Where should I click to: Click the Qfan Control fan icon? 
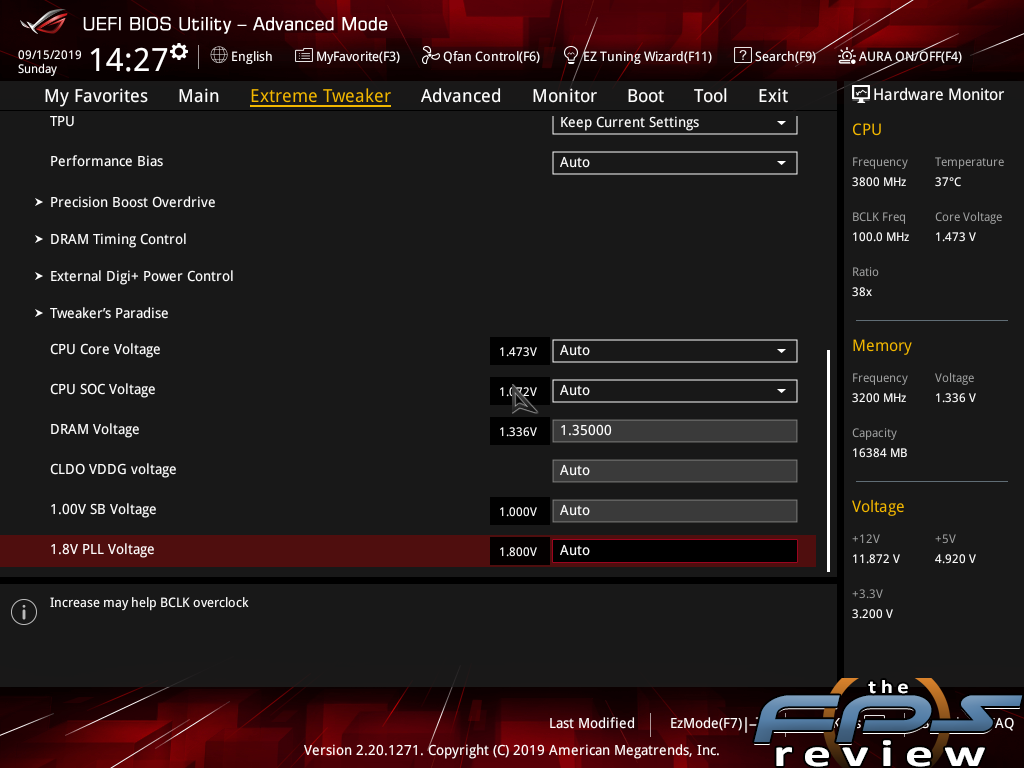(x=430, y=56)
